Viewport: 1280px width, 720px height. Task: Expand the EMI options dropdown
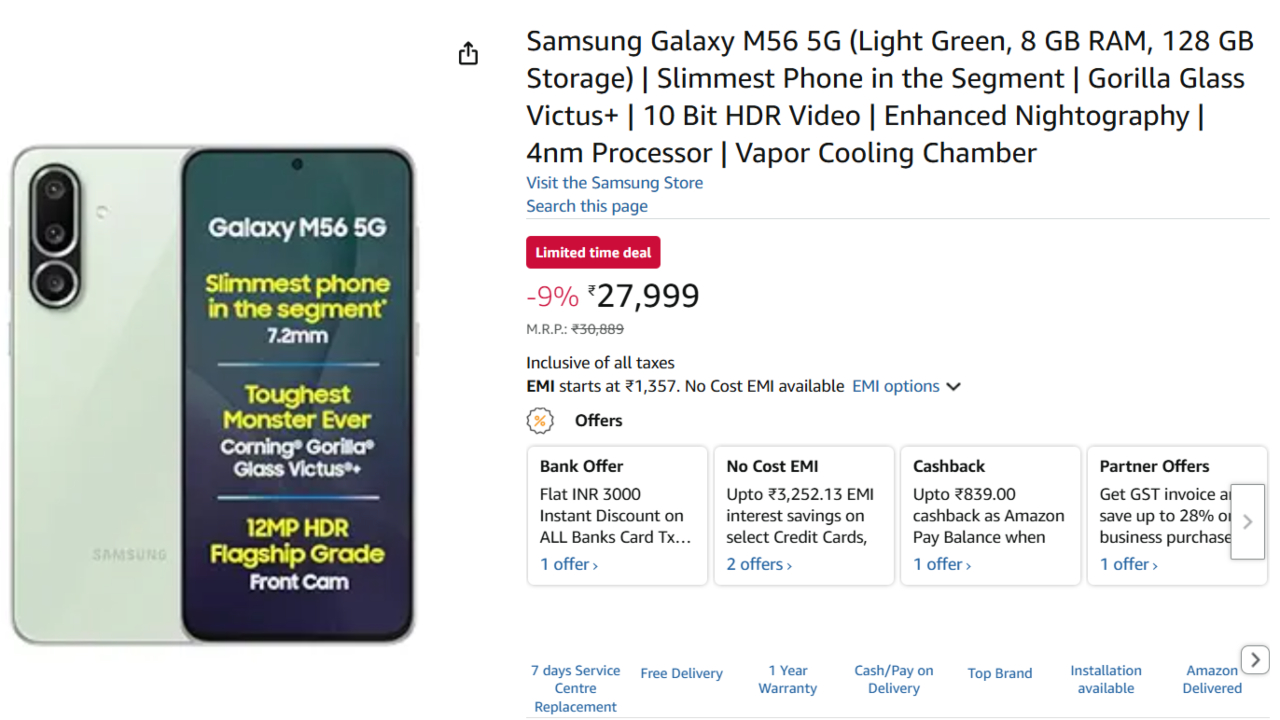[x=906, y=386]
